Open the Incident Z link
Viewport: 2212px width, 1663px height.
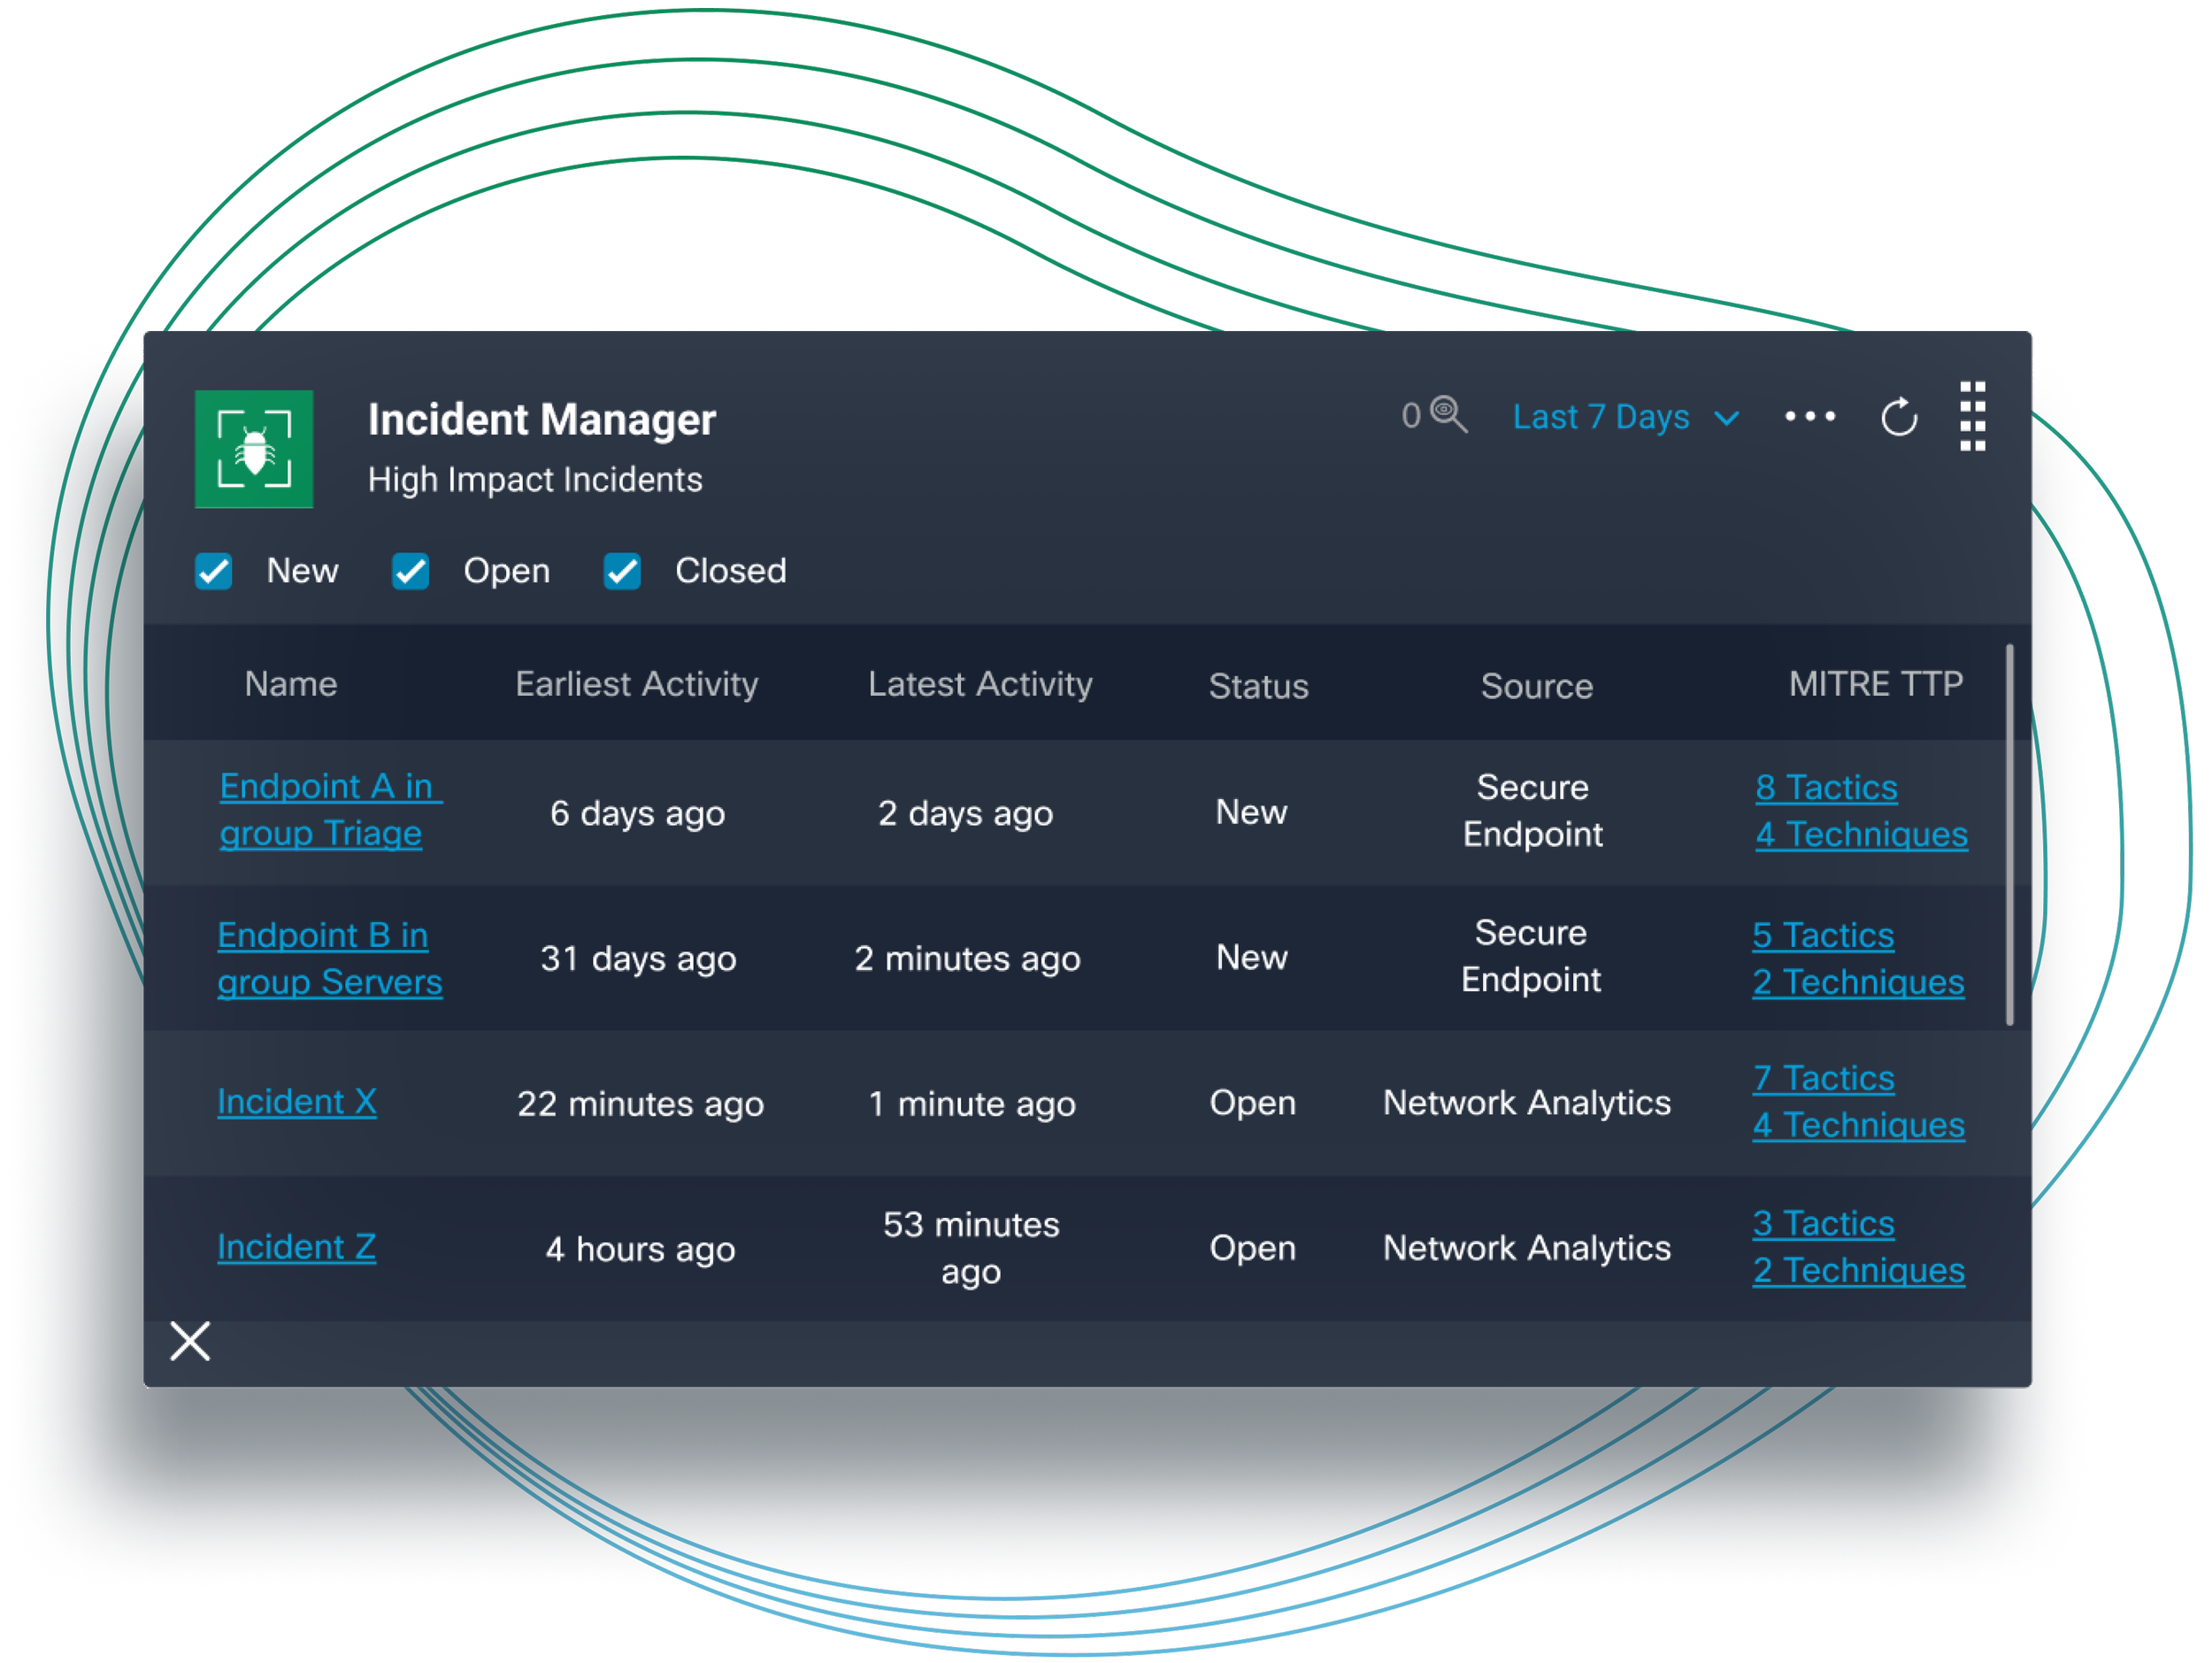[x=296, y=1246]
